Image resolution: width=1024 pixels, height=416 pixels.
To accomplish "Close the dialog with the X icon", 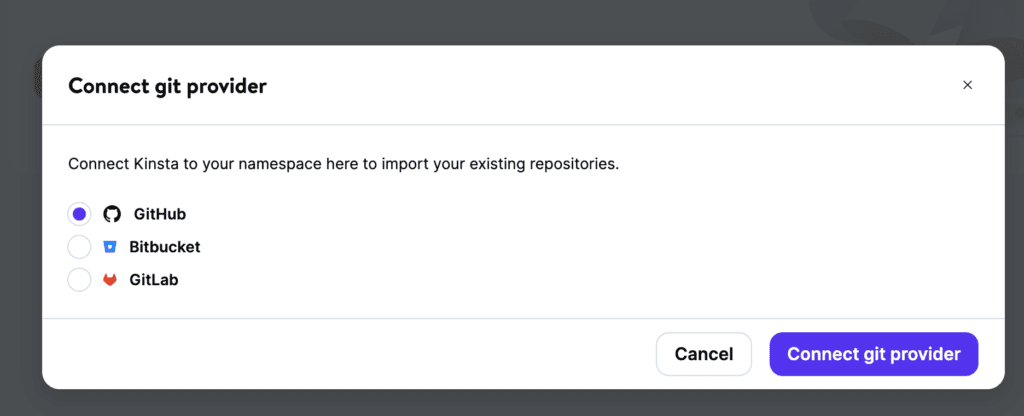I will [x=967, y=85].
